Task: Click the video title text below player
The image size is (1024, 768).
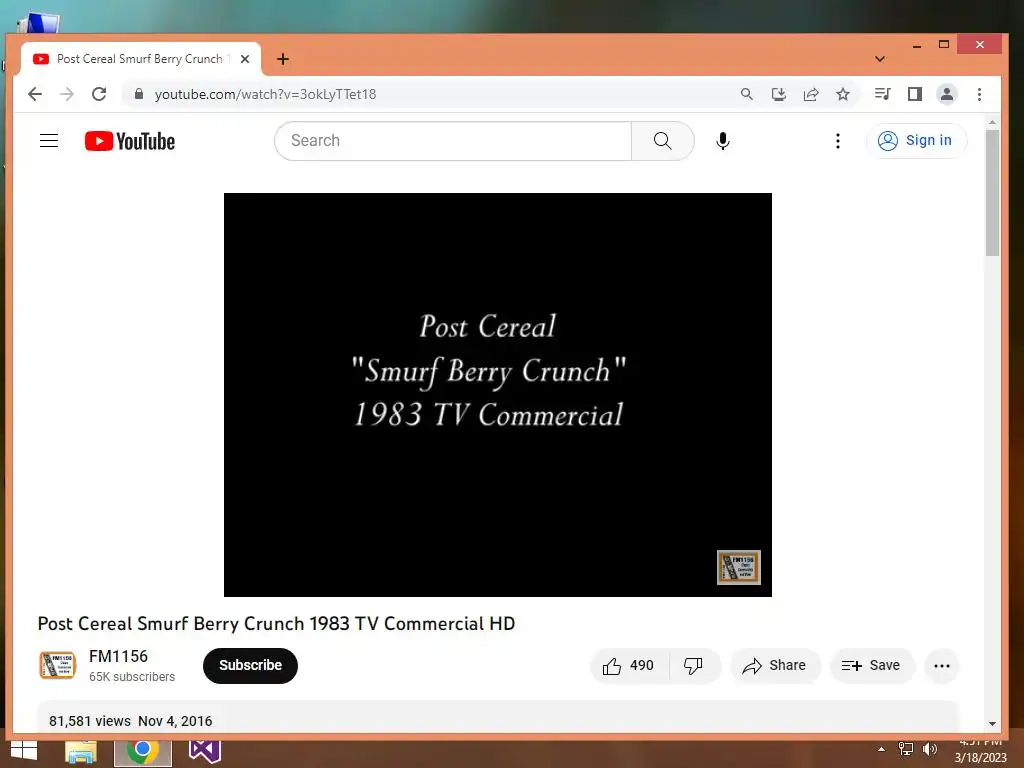Action: click(276, 624)
